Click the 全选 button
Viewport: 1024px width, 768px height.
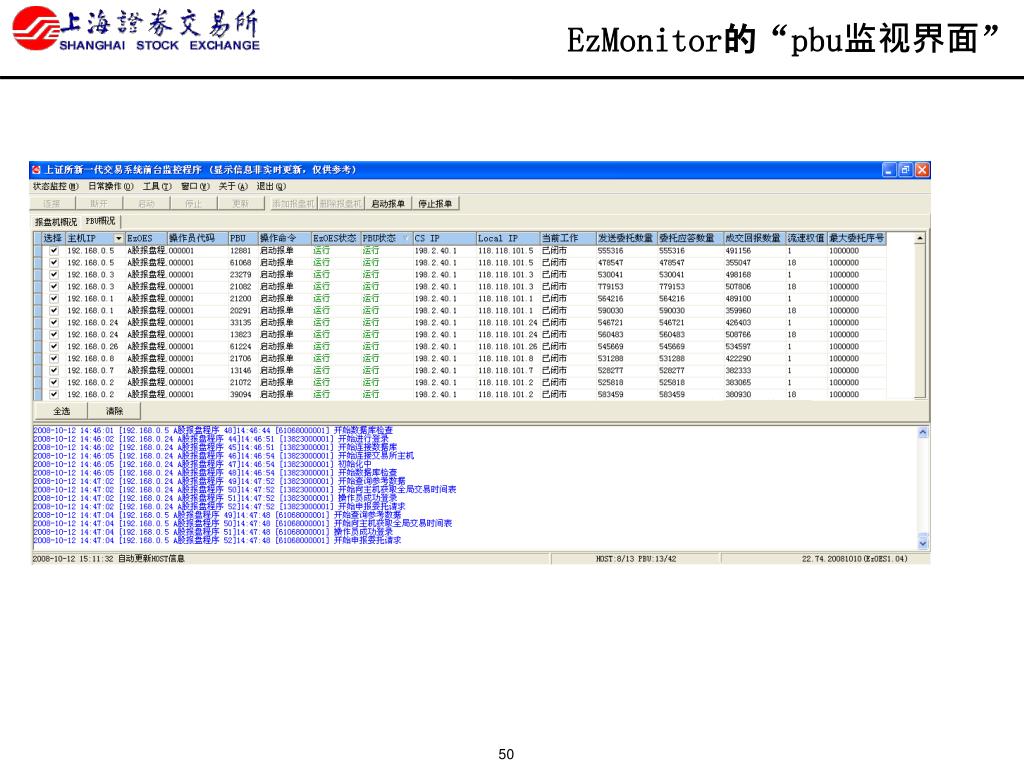(61, 411)
